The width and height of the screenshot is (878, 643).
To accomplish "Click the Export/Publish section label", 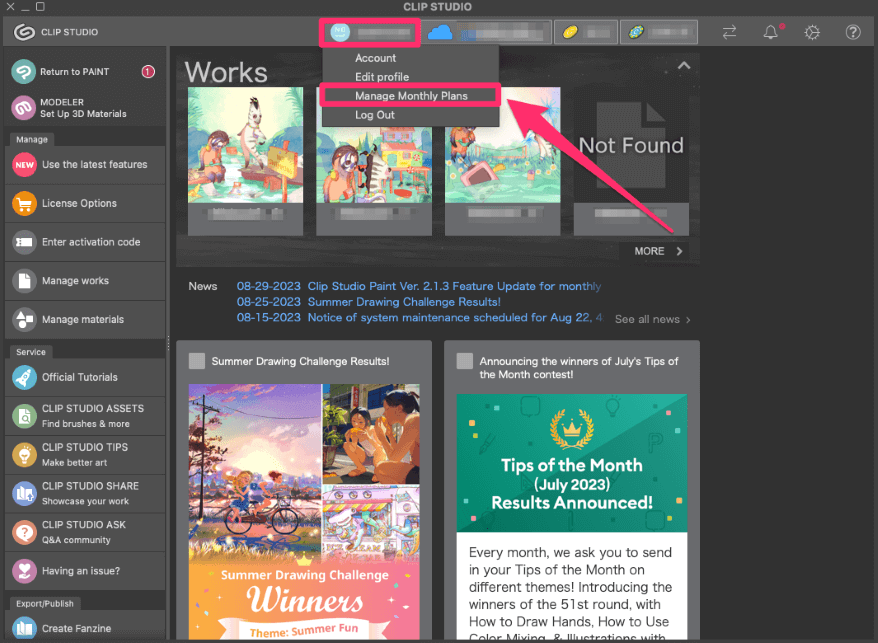I will [x=45, y=603].
